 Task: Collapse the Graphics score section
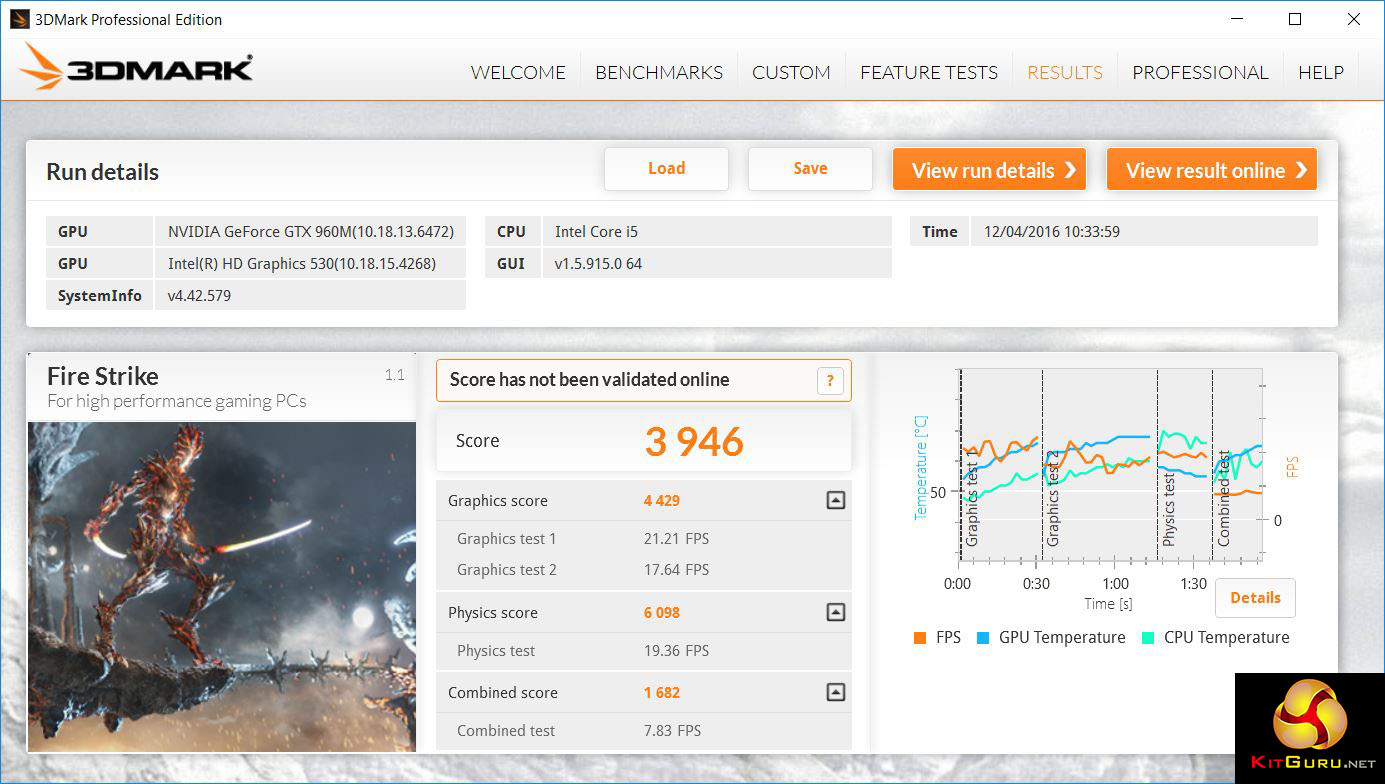836,501
